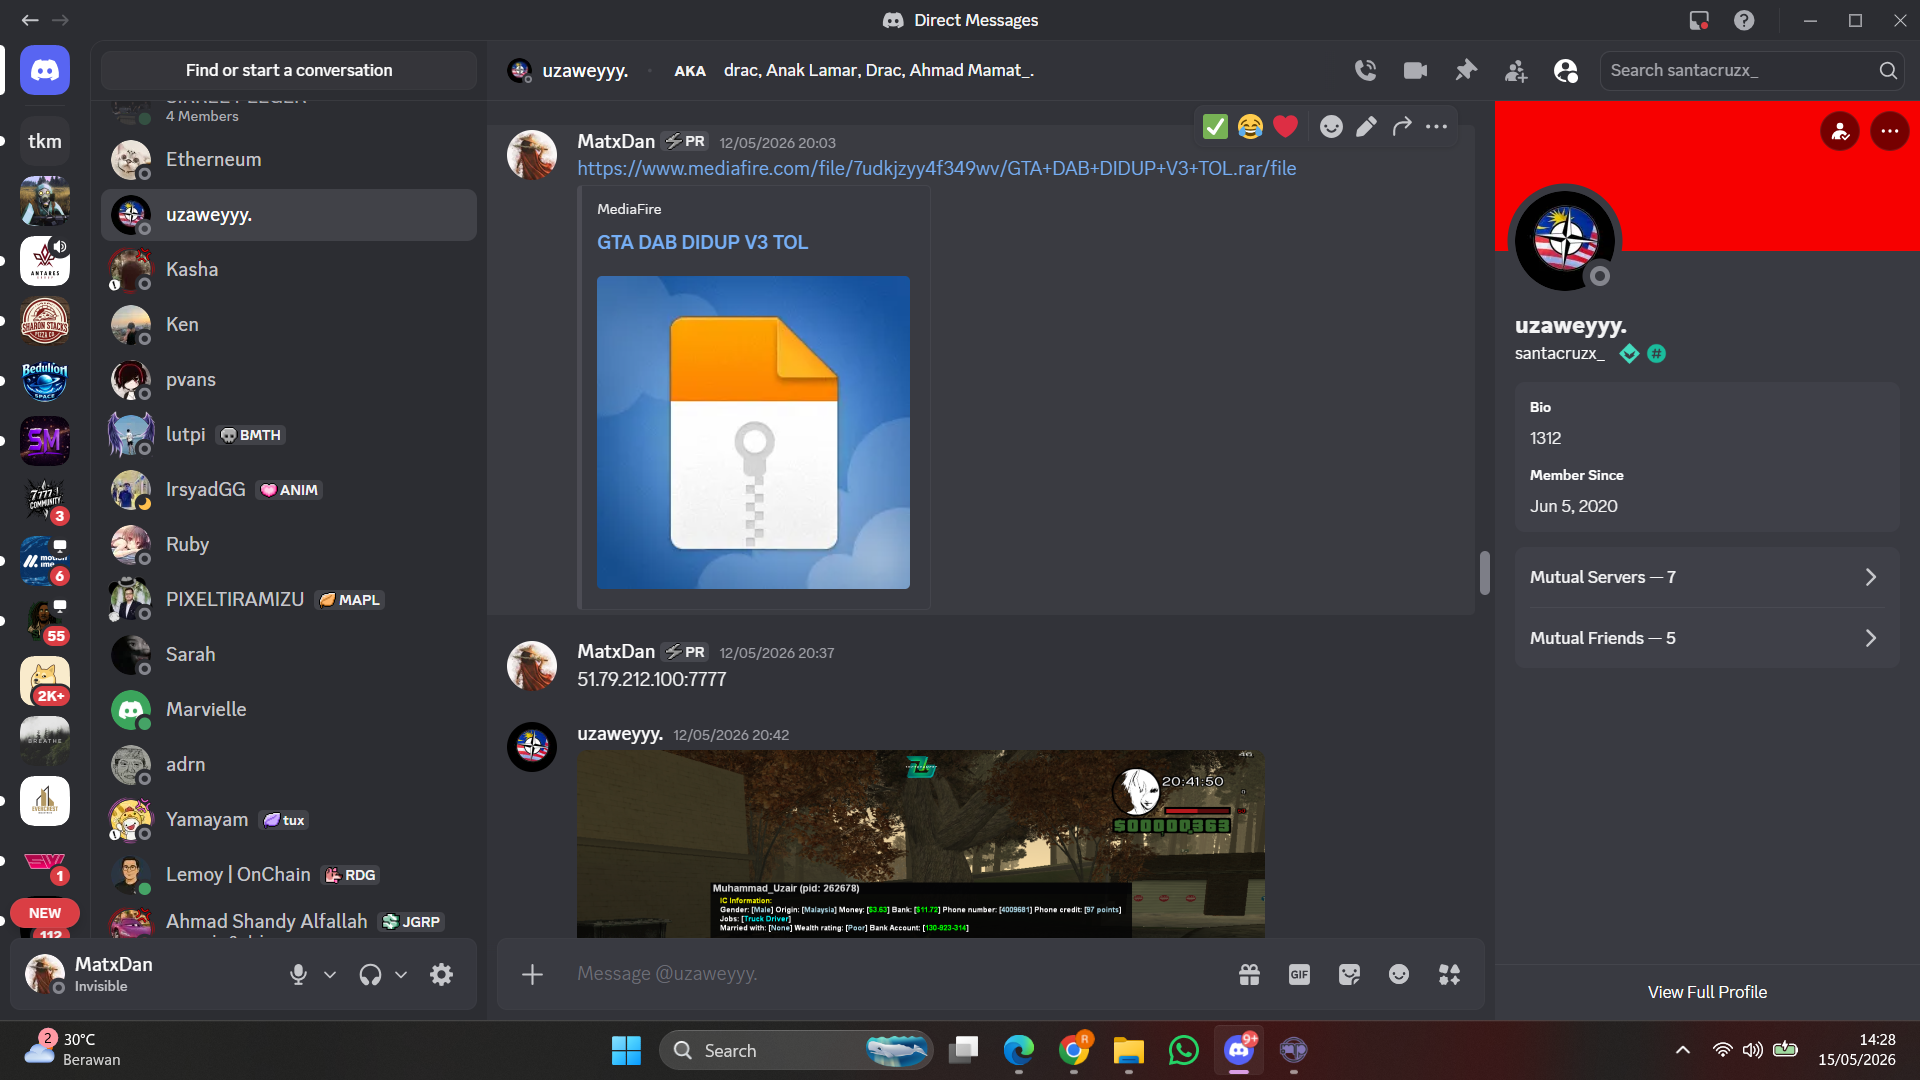Open input device options arrow
The height and width of the screenshot is (1080, 1920).
(x=330, y=974)
